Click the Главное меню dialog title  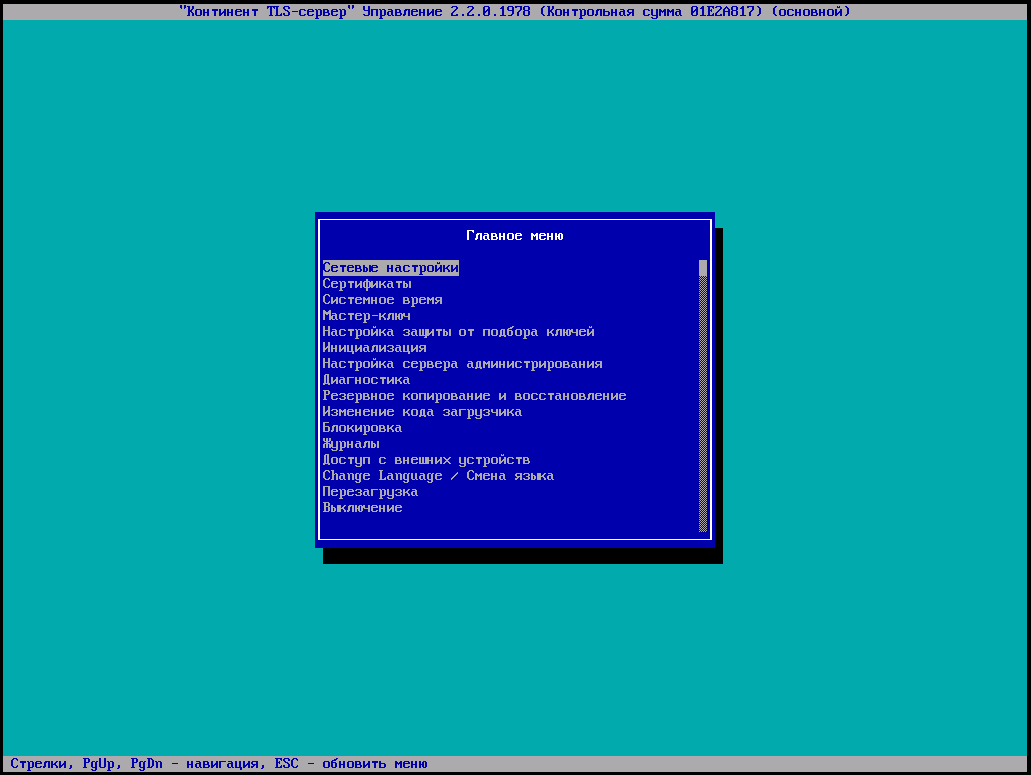tap(515, 235)
